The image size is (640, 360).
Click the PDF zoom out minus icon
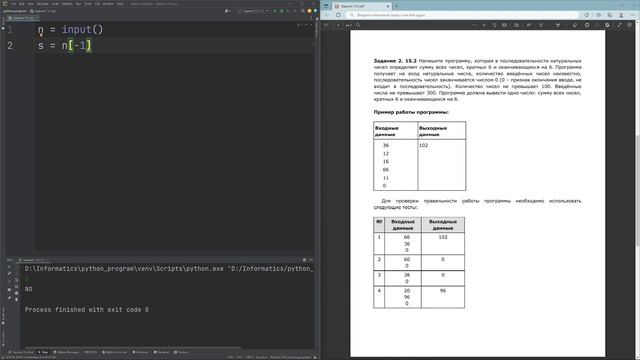tap(474, 25)
